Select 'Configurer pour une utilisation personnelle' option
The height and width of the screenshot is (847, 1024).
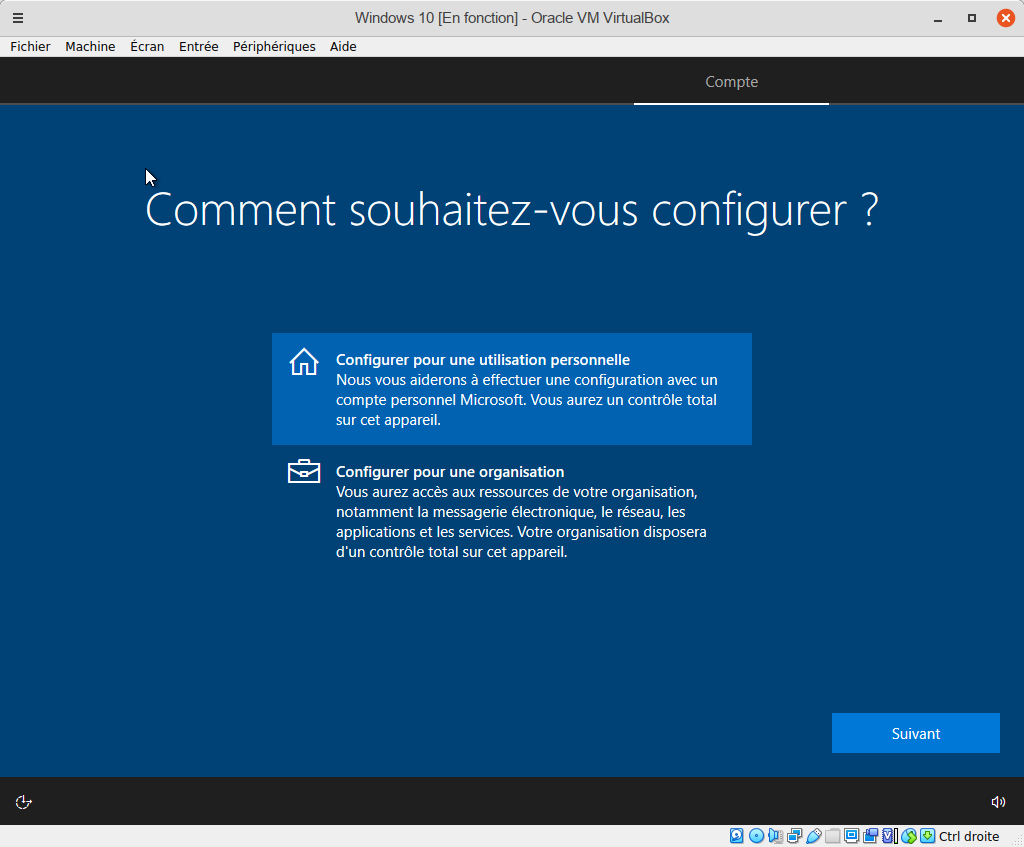click(511, 389)
